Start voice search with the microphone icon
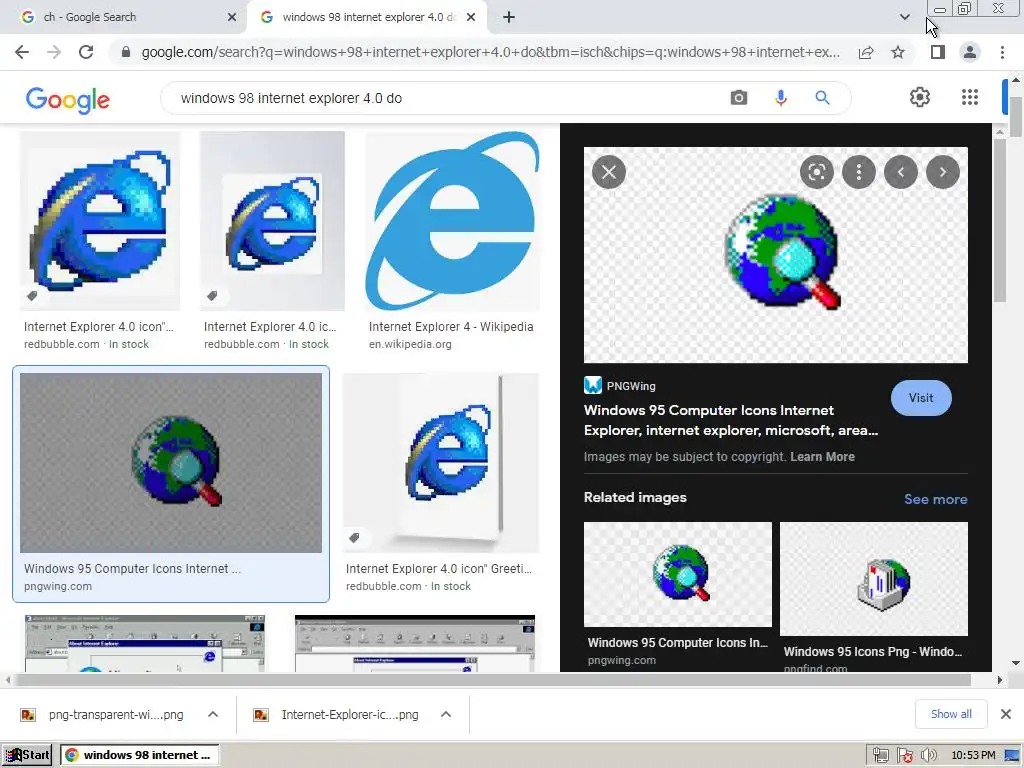 click(x=780, y=98)
